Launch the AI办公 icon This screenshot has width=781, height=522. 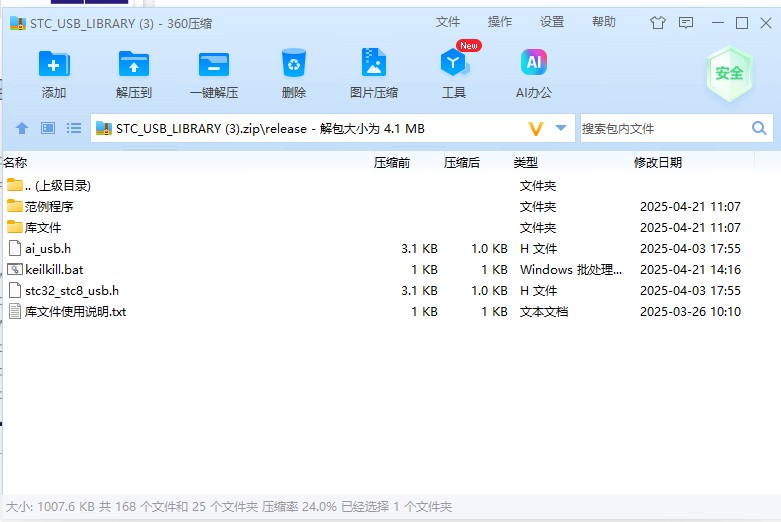pyautogui.click(x=533, y=66)
